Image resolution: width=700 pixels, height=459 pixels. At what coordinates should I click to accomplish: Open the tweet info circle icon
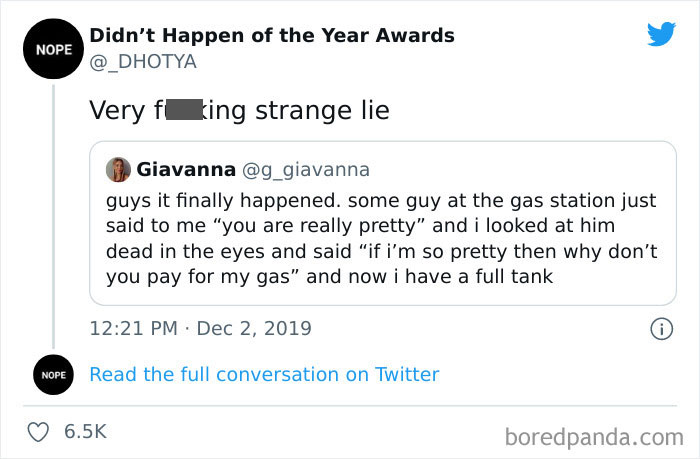coord(660,328)
